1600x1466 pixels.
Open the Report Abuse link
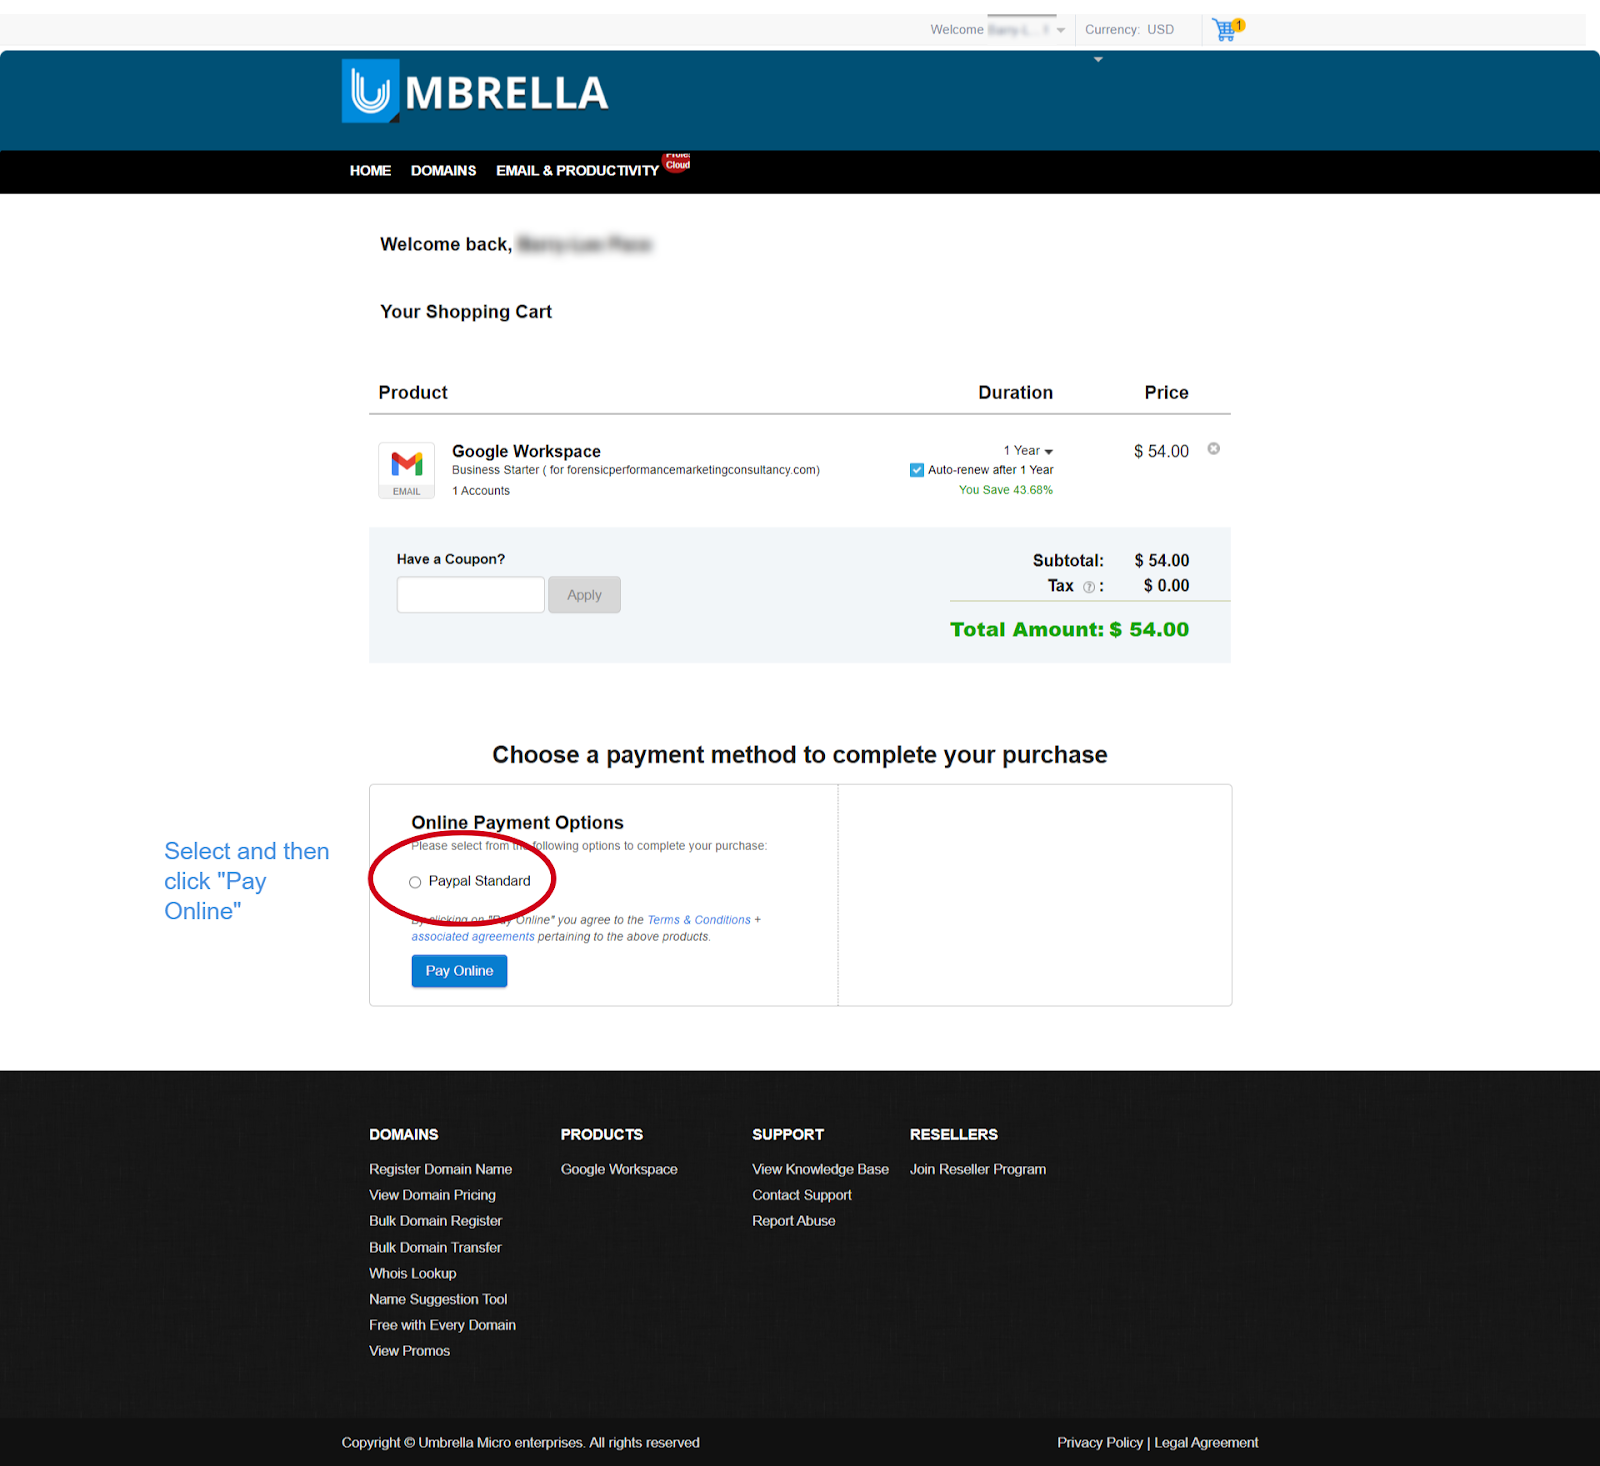794,1221
